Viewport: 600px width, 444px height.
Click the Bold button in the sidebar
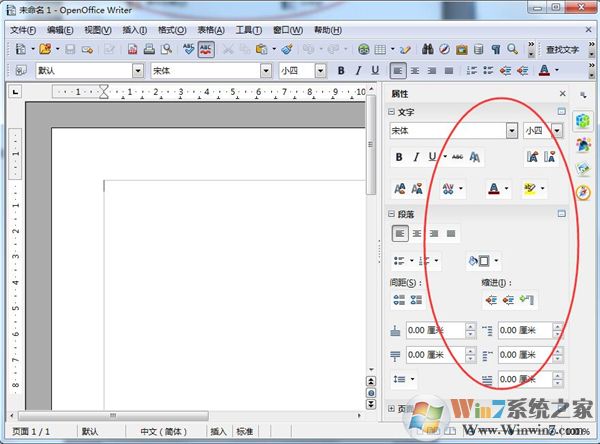400,157
